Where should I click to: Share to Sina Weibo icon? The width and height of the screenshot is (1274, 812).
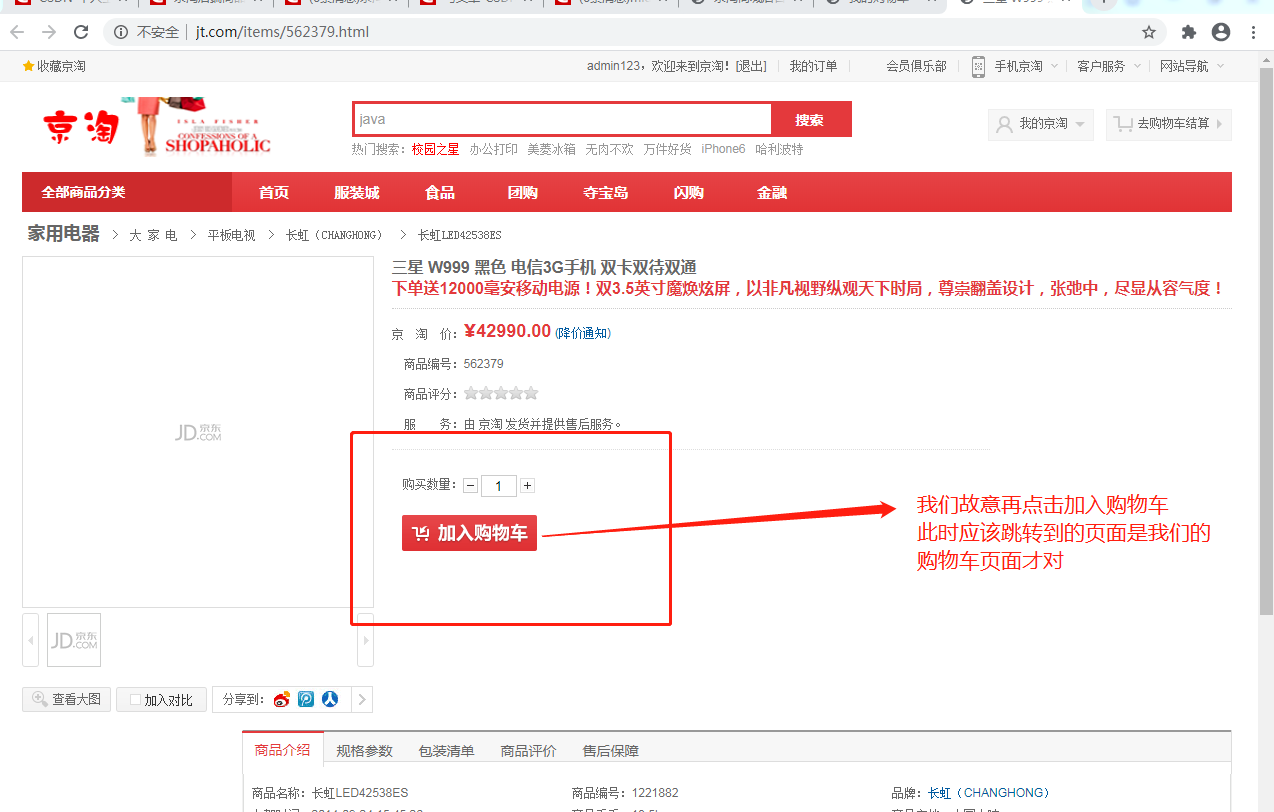click(281, 699)
